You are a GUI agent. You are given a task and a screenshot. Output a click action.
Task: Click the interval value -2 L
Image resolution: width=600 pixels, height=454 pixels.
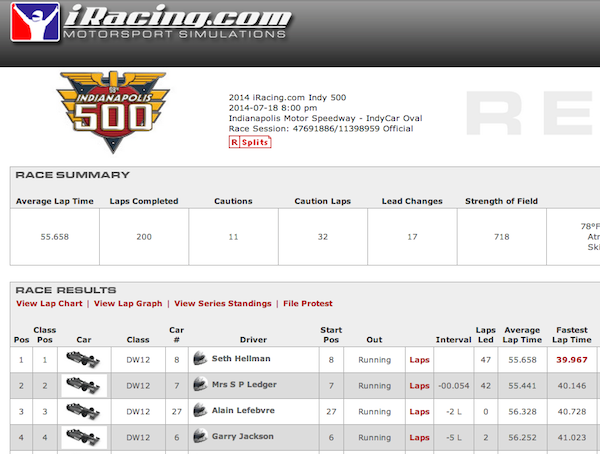pyautogui.click(x=454, y=412)
